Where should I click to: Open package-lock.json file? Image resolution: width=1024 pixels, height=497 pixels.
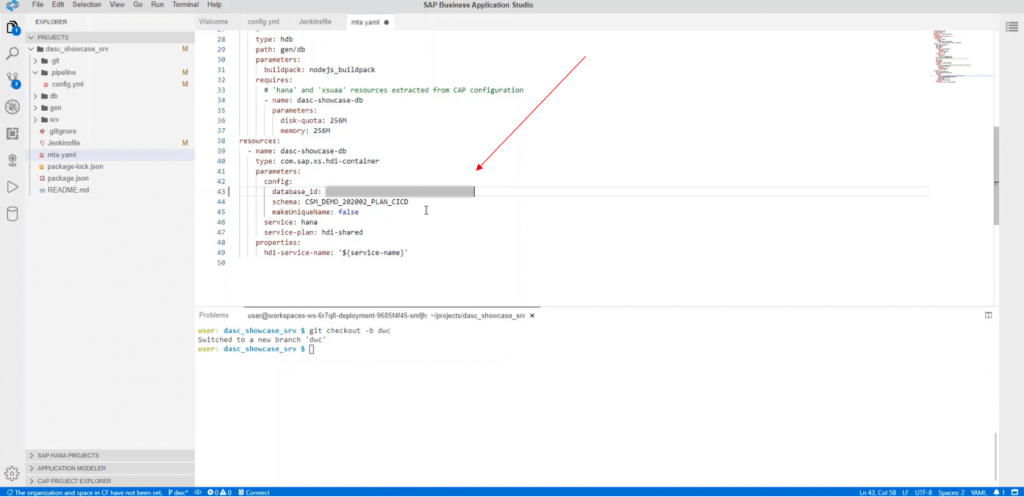(75, 167)
